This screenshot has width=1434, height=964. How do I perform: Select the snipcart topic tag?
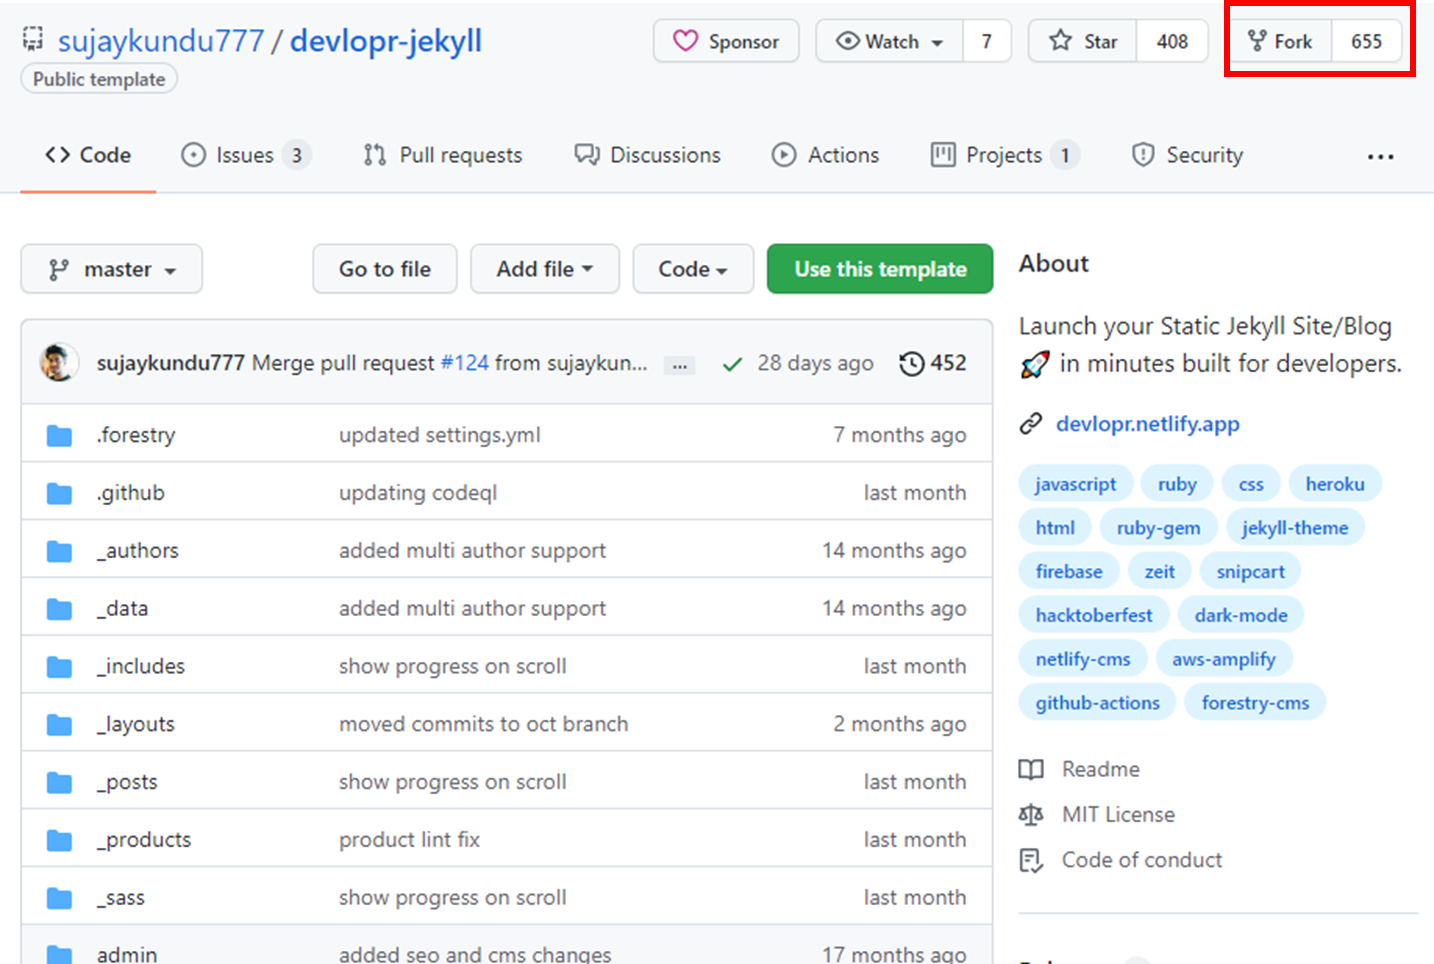1250,572
